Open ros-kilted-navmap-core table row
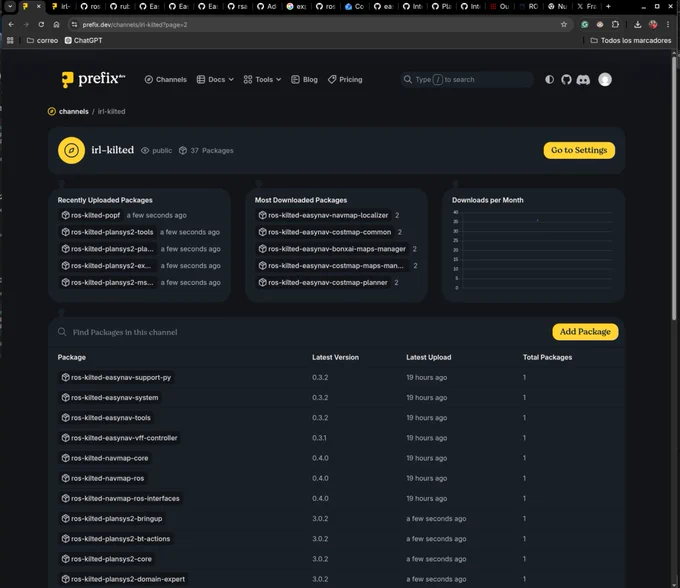680x588 pixels. coord(336,458)
